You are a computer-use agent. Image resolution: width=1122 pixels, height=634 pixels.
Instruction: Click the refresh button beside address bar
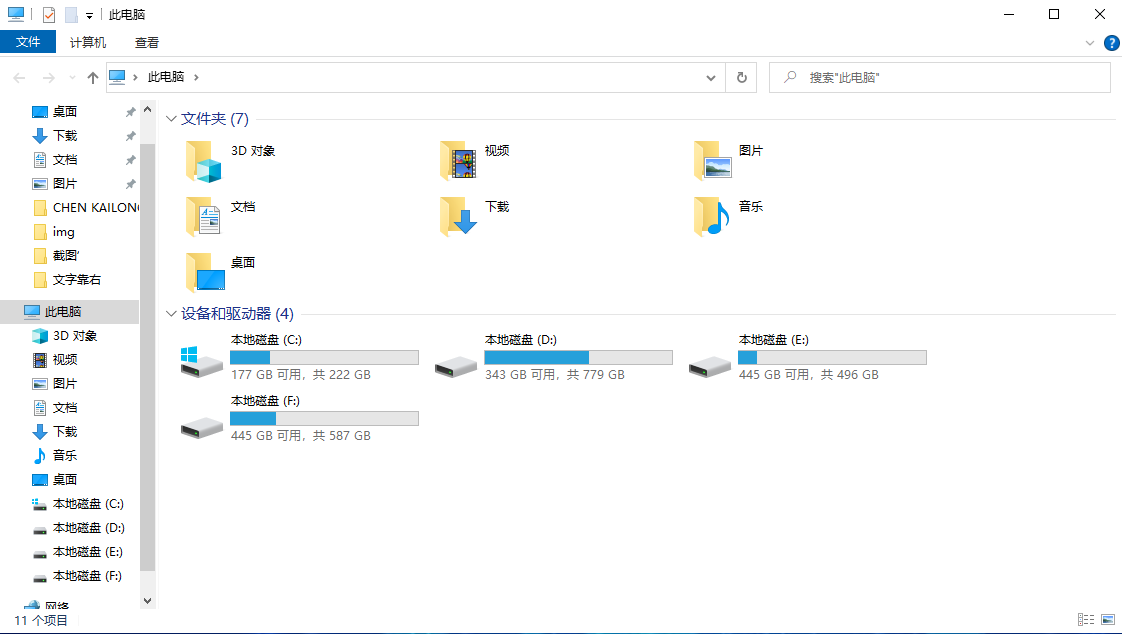pyautogui.click(x=741, y=77)
